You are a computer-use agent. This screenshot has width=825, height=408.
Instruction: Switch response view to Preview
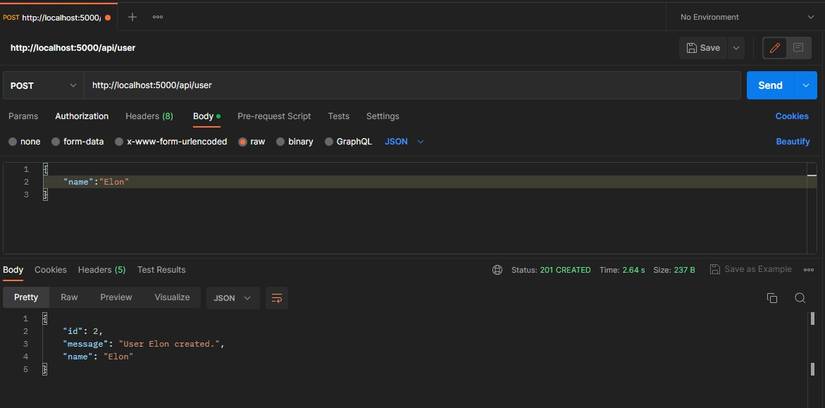116,297
